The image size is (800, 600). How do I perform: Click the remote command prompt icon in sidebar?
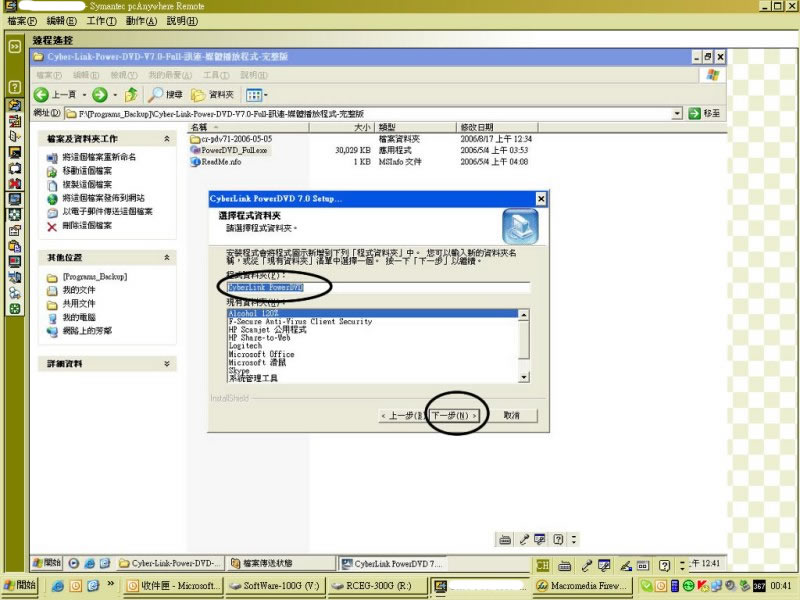point(15,152)
